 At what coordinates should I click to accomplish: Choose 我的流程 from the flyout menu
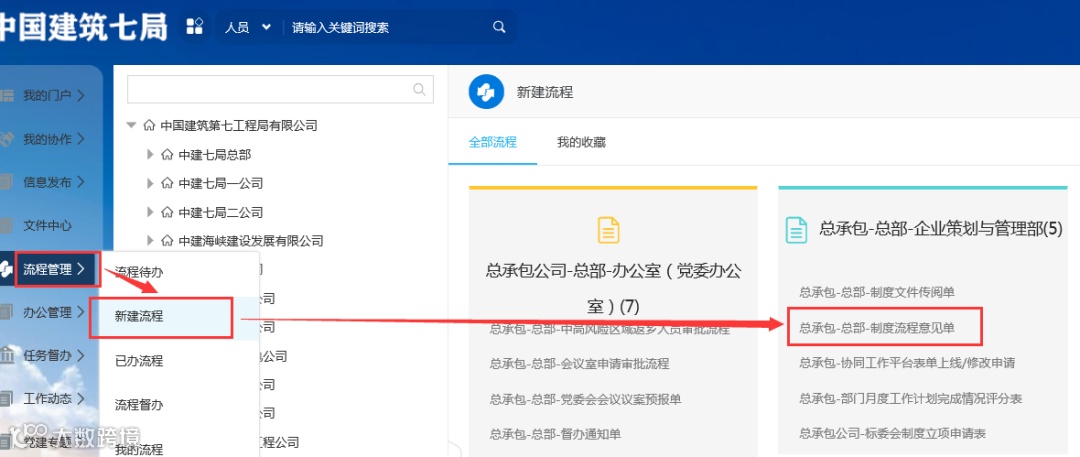pyautogui.click(x=139, y=449)
